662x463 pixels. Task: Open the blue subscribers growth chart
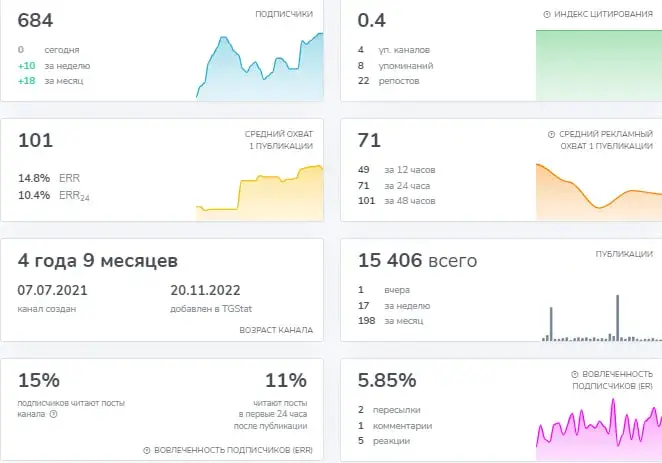point(260,66)
